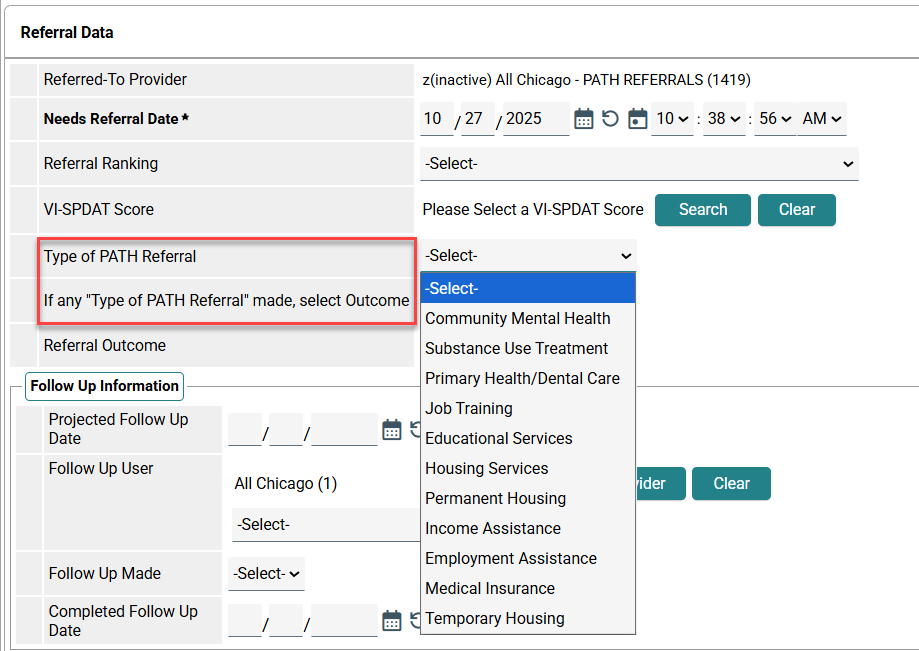The width and height of the screenshot is (919, 651).
Task: Open calendar for Completed Follow Up Date
Action: (x=392, y=621)
